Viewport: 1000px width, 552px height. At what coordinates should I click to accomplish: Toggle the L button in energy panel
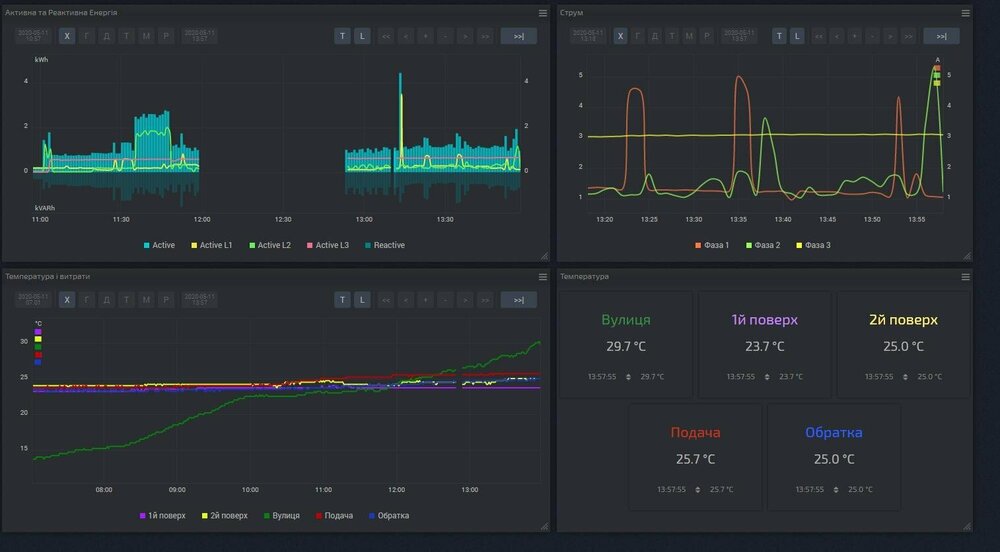(x=362, y=36)
